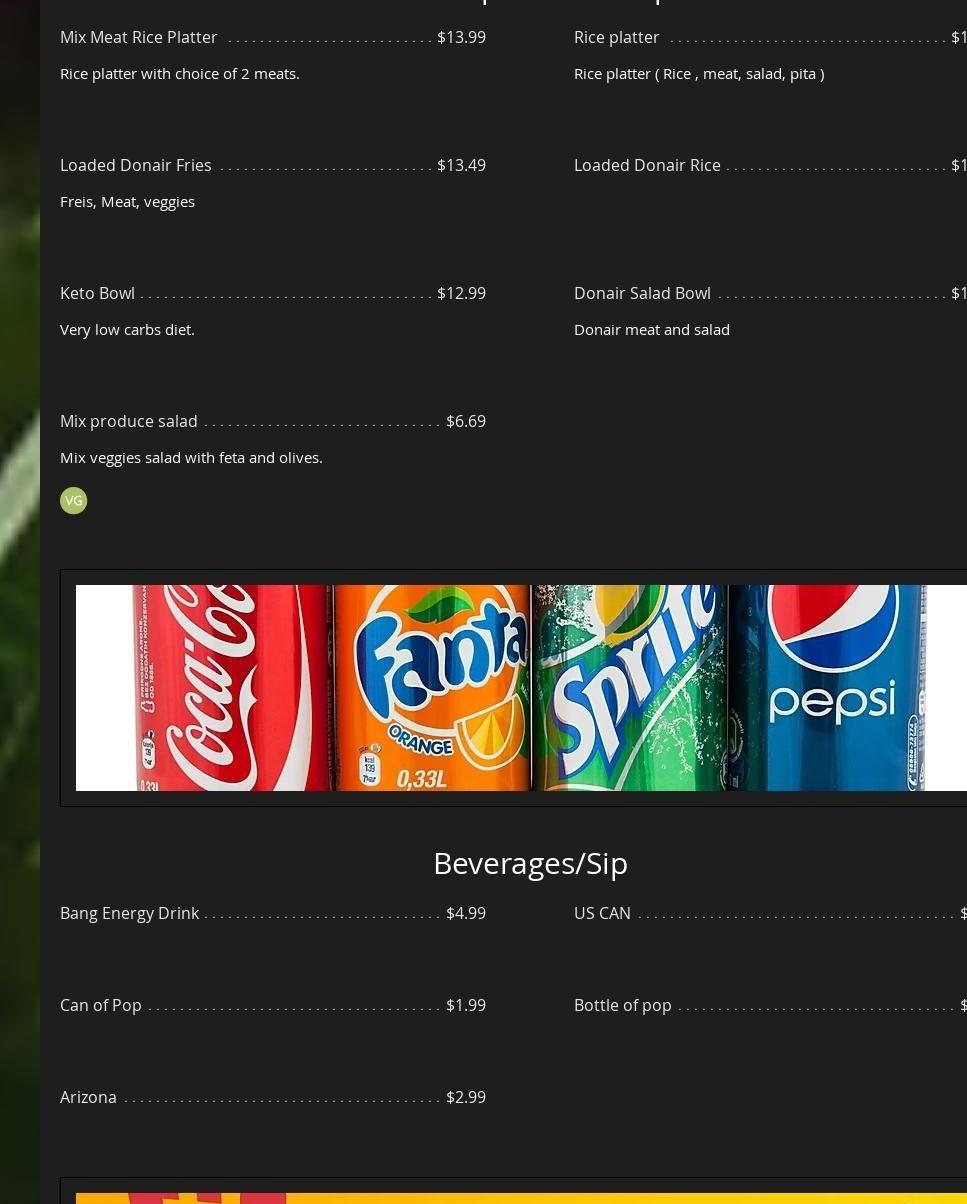Image resolution: width=967 pixels, height=1204 pixels.
Task: Select Bang Energy Drink from beverages
Action: [x=130, y=913]
